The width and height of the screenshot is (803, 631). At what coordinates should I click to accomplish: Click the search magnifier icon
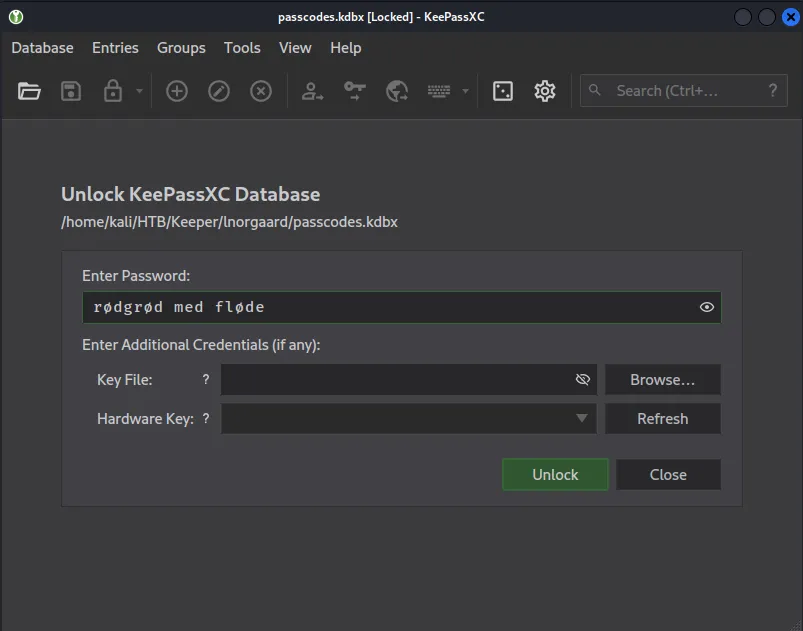pyautogui.click(x=595, y=90)
